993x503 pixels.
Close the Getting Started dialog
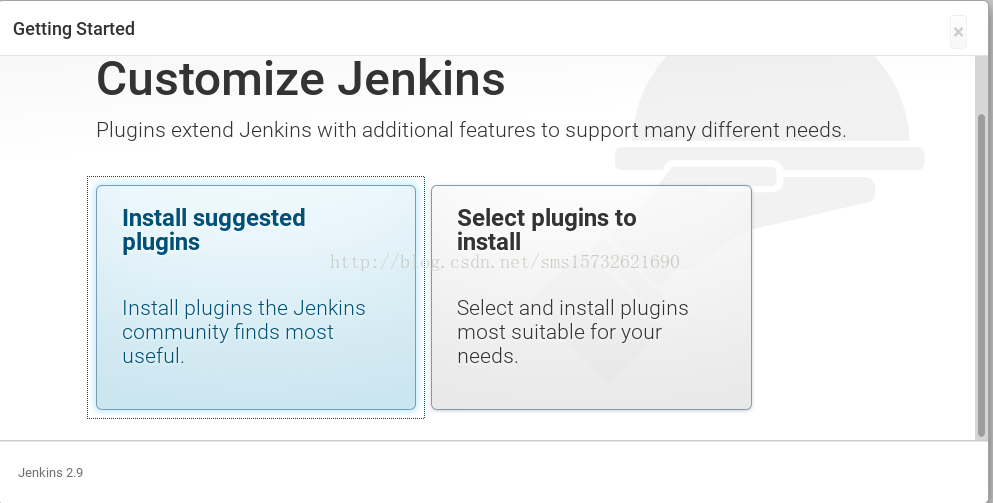(x=958, y=32)
